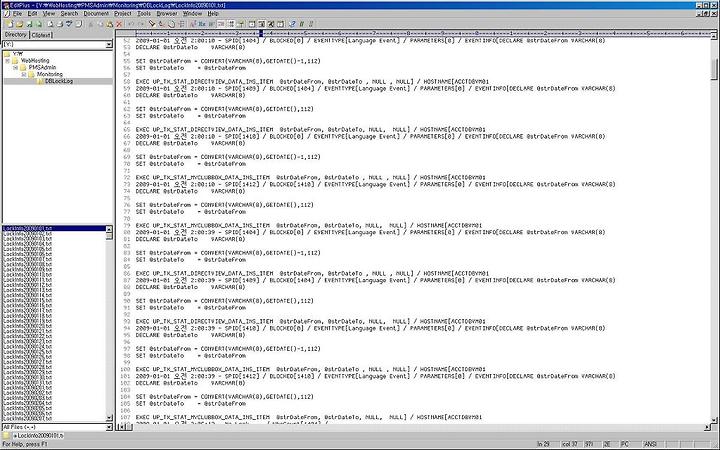Toggle Word Wrap in the toolbar

click(x=212, y=24)
